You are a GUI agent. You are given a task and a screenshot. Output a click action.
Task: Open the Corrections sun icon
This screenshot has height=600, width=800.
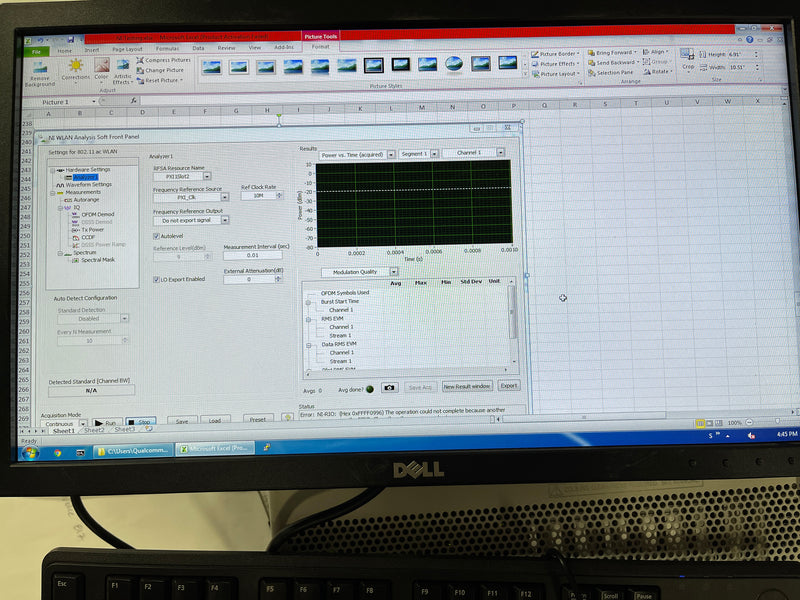(x=76, y=65)
